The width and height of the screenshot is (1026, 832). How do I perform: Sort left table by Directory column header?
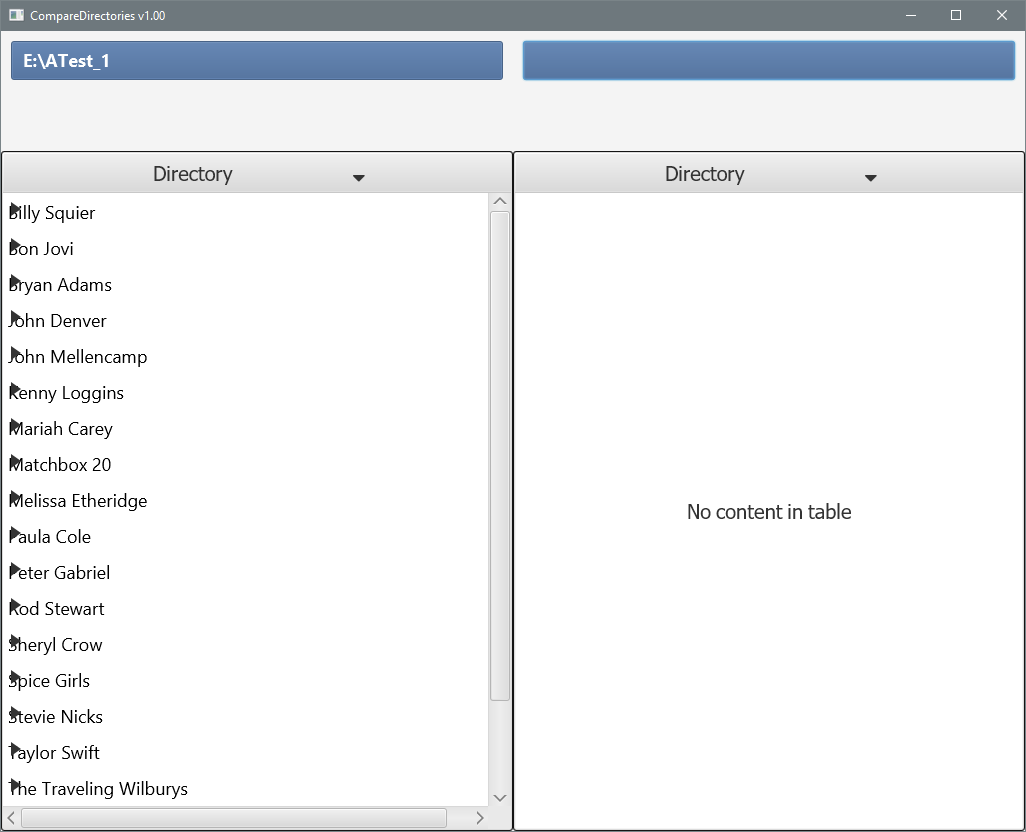click(x=257, y=173)
